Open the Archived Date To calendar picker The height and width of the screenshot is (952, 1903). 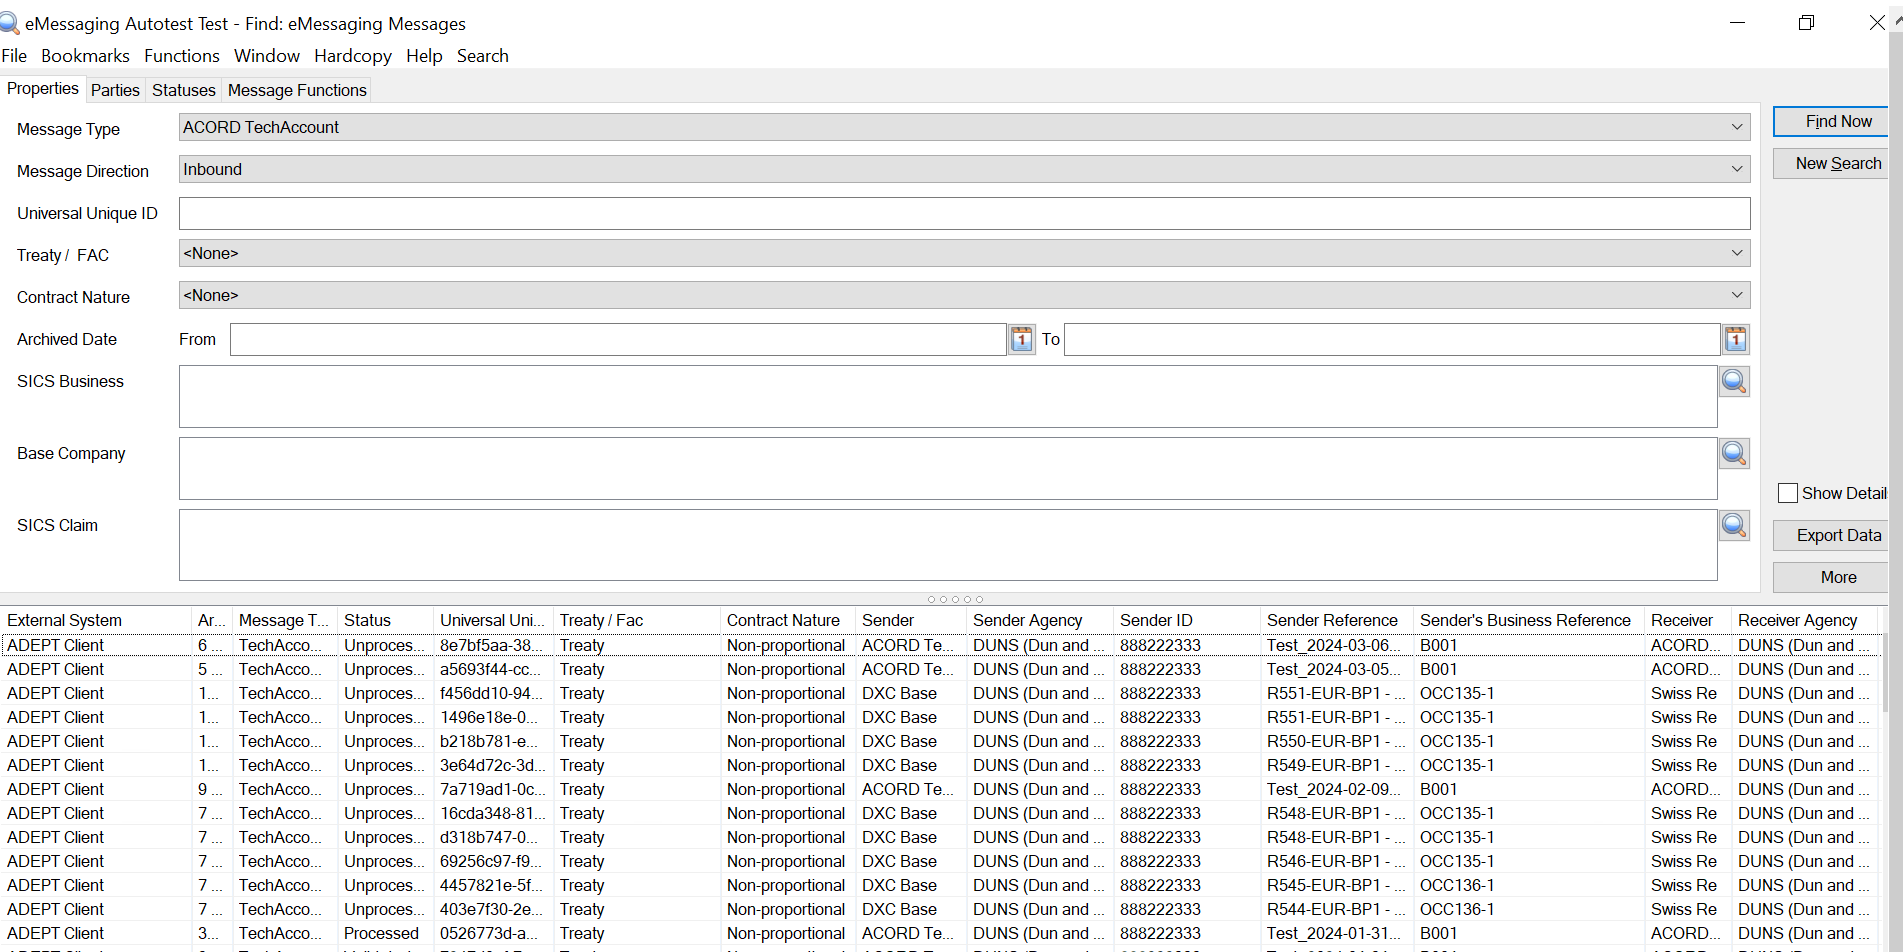1735,340
